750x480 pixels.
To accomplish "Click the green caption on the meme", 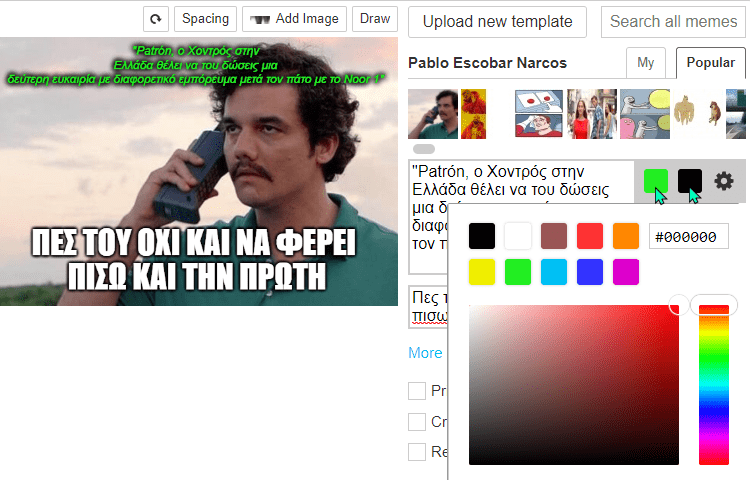I will (196, 65).
